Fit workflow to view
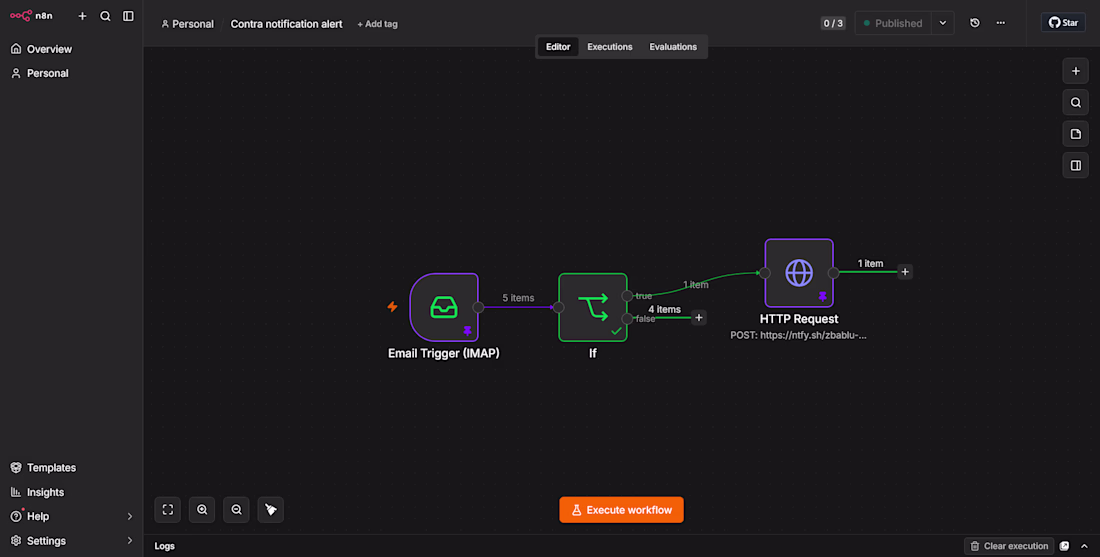This screenshot has height=557, width=1100. 168,510
